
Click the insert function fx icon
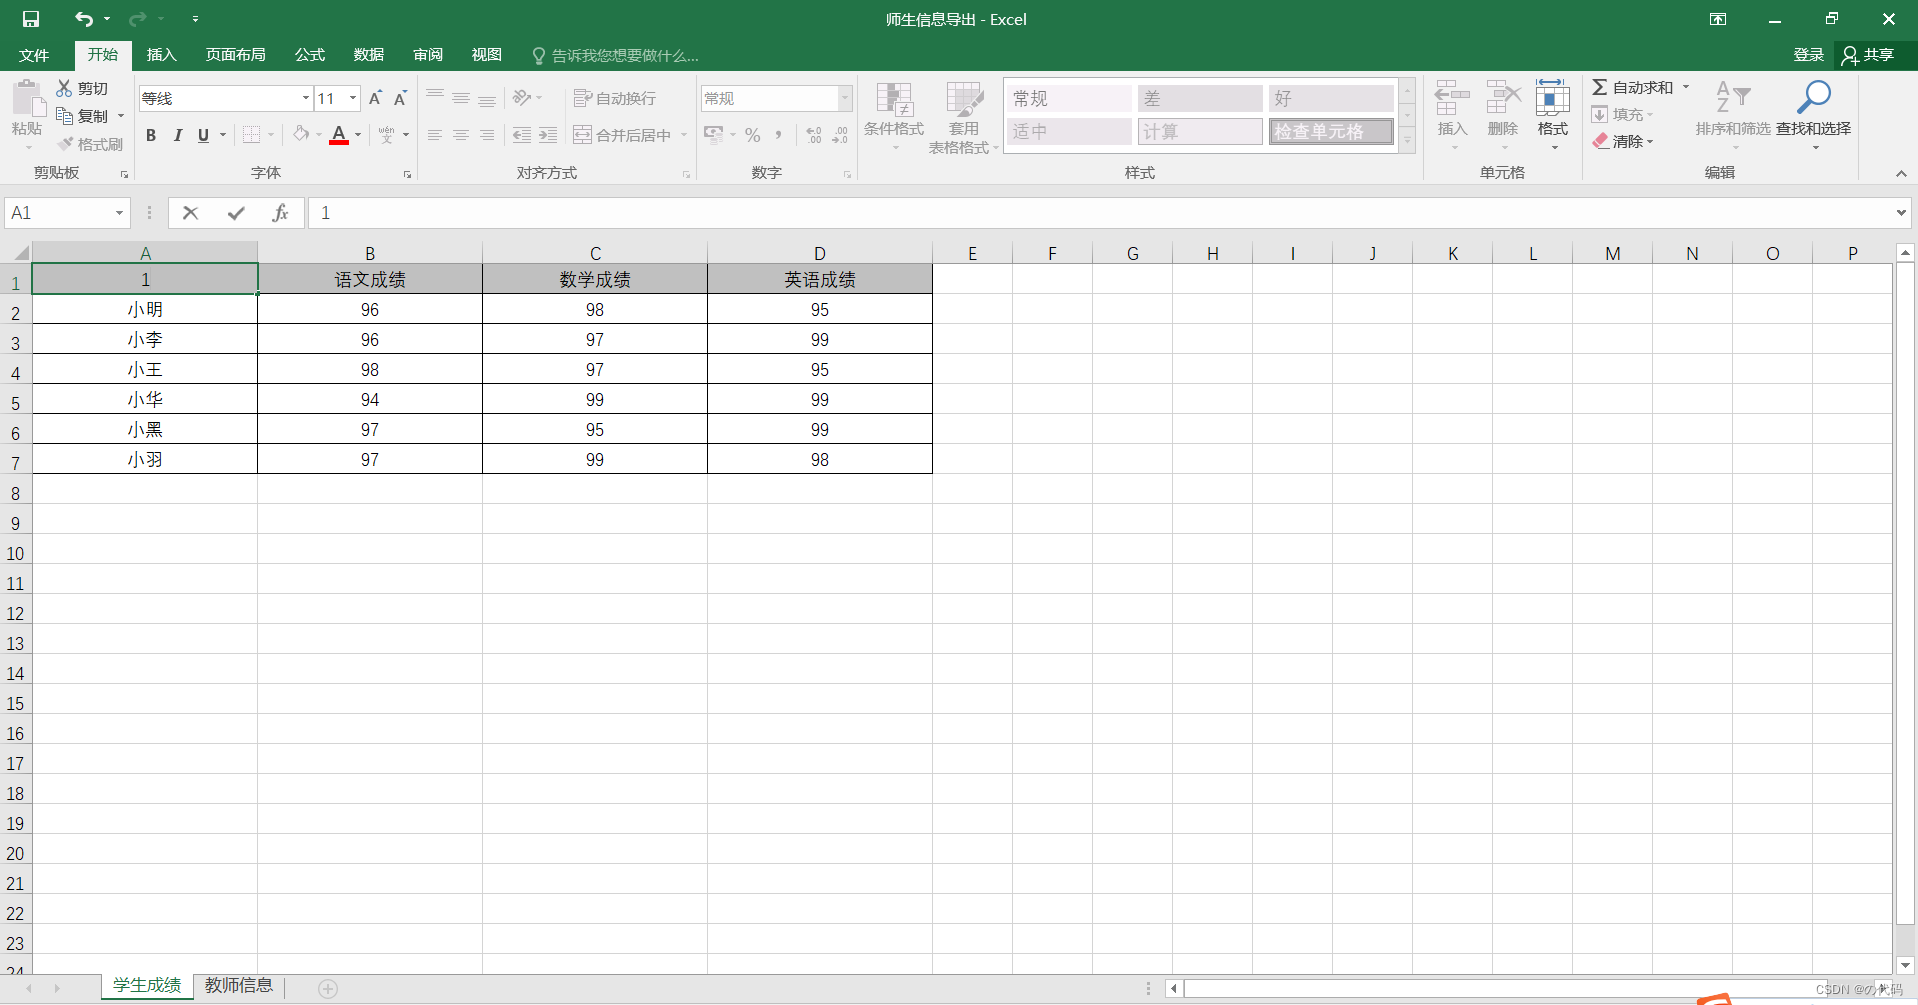pos(281,213)
